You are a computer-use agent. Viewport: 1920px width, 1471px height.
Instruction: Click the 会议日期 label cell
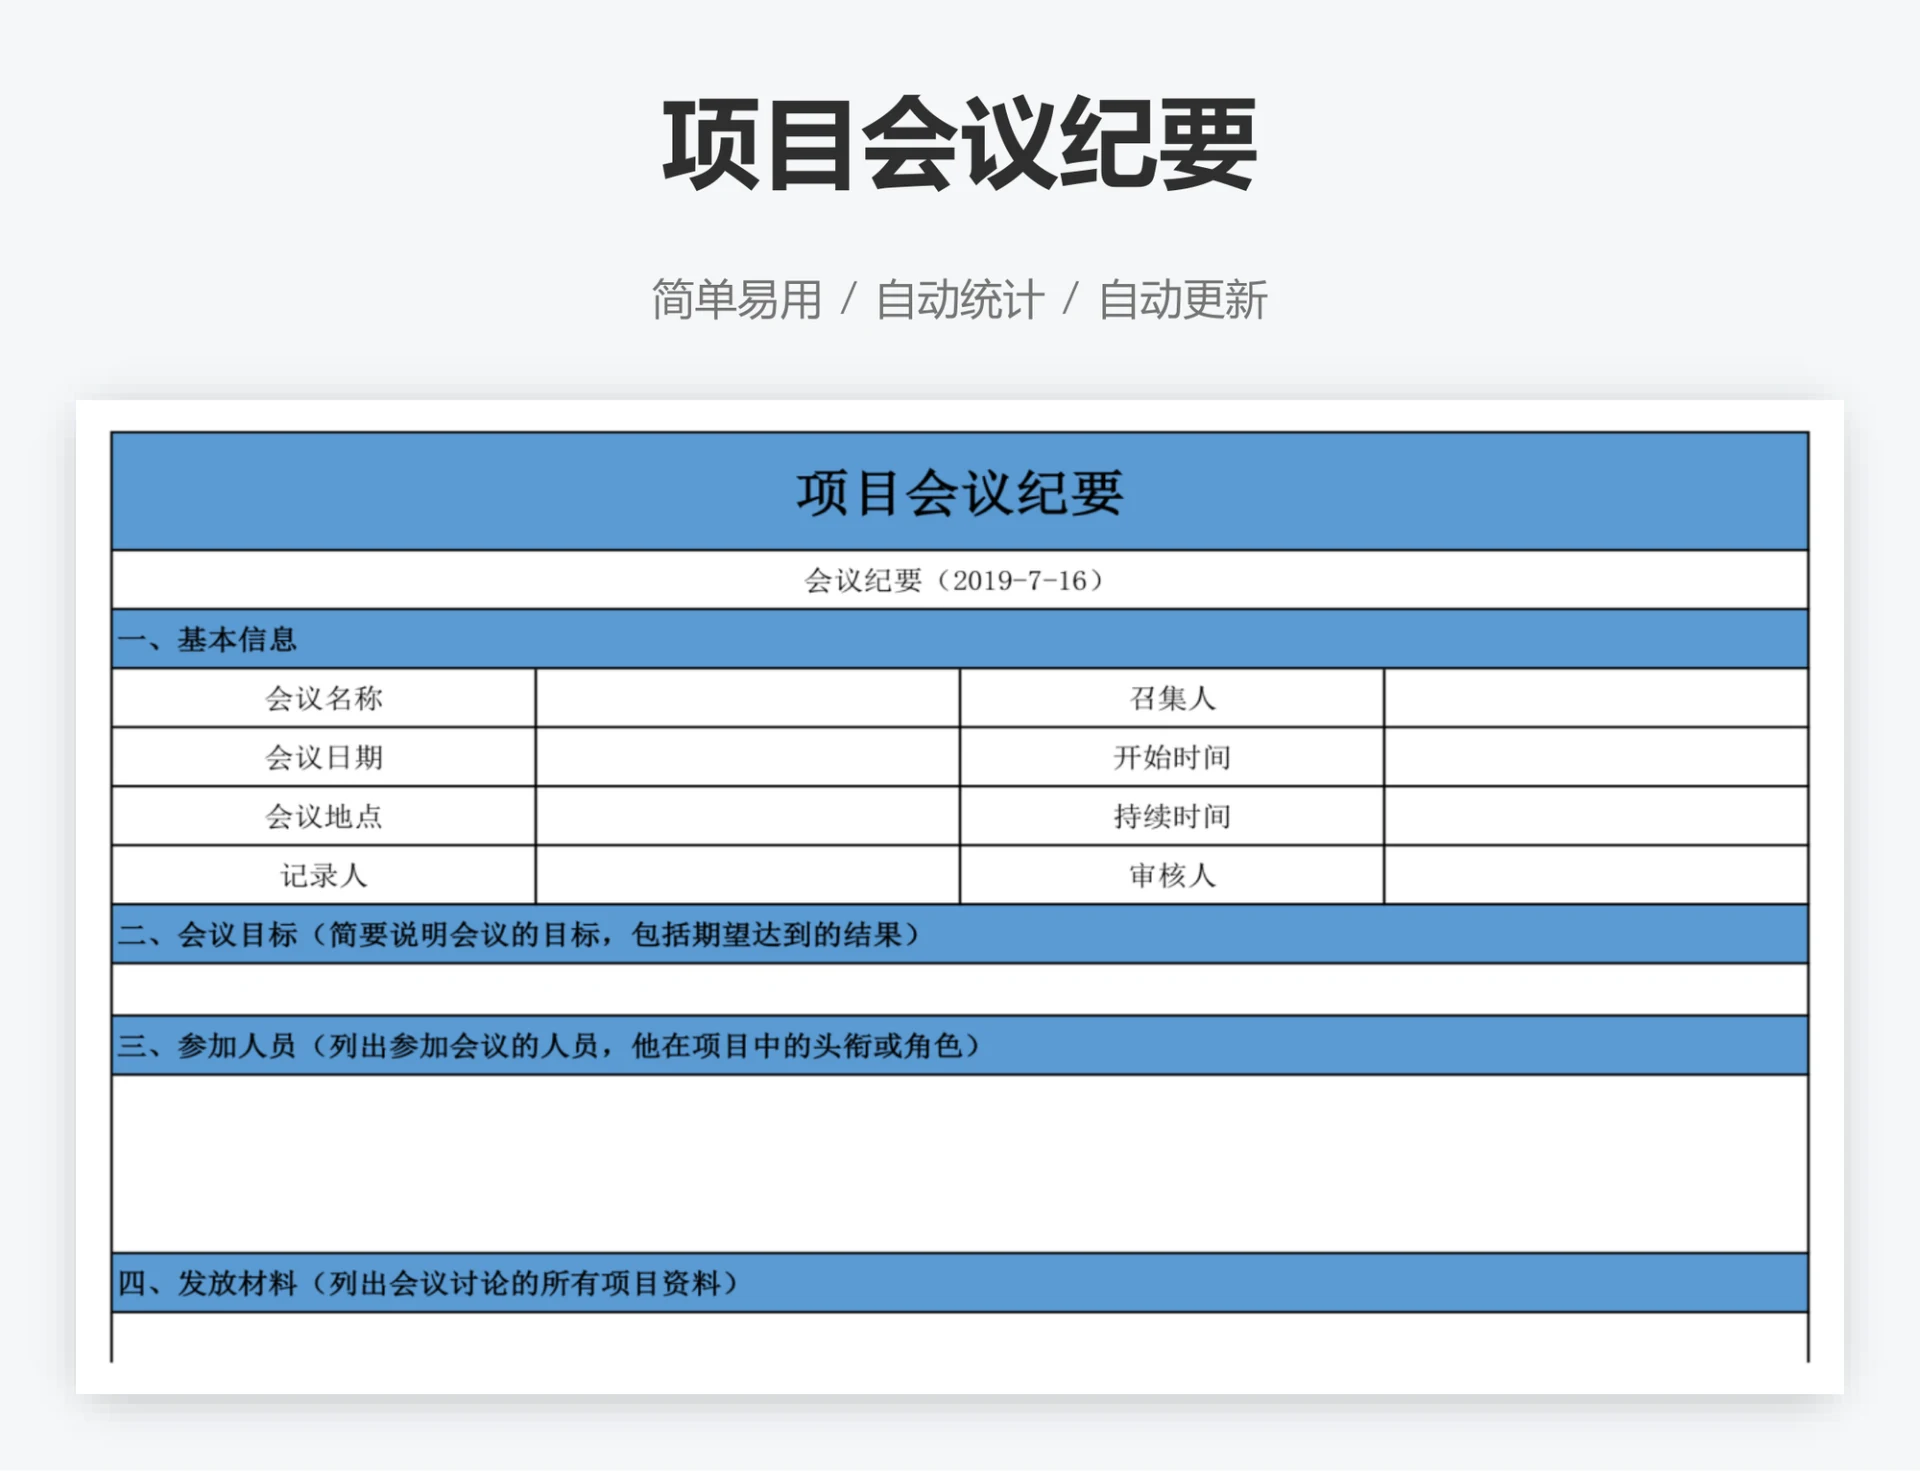coord(322,757)
